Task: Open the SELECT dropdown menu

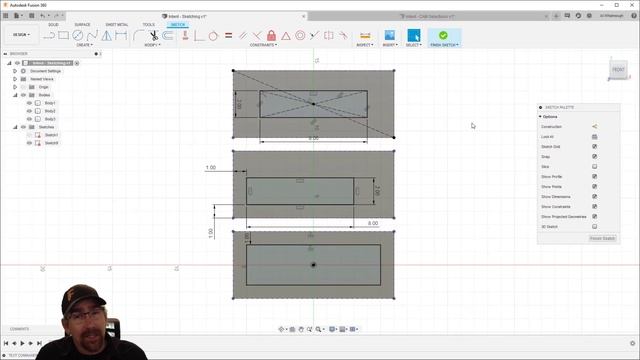Action: tap(413, 45)
